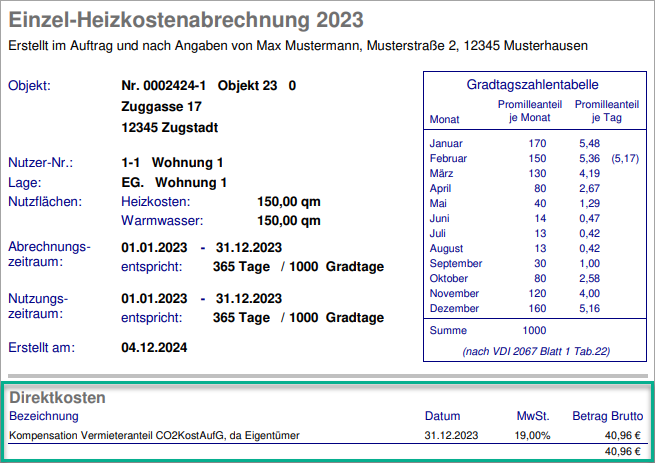
Task: Click the "Objekt:" label
Action: coord(29,86)
